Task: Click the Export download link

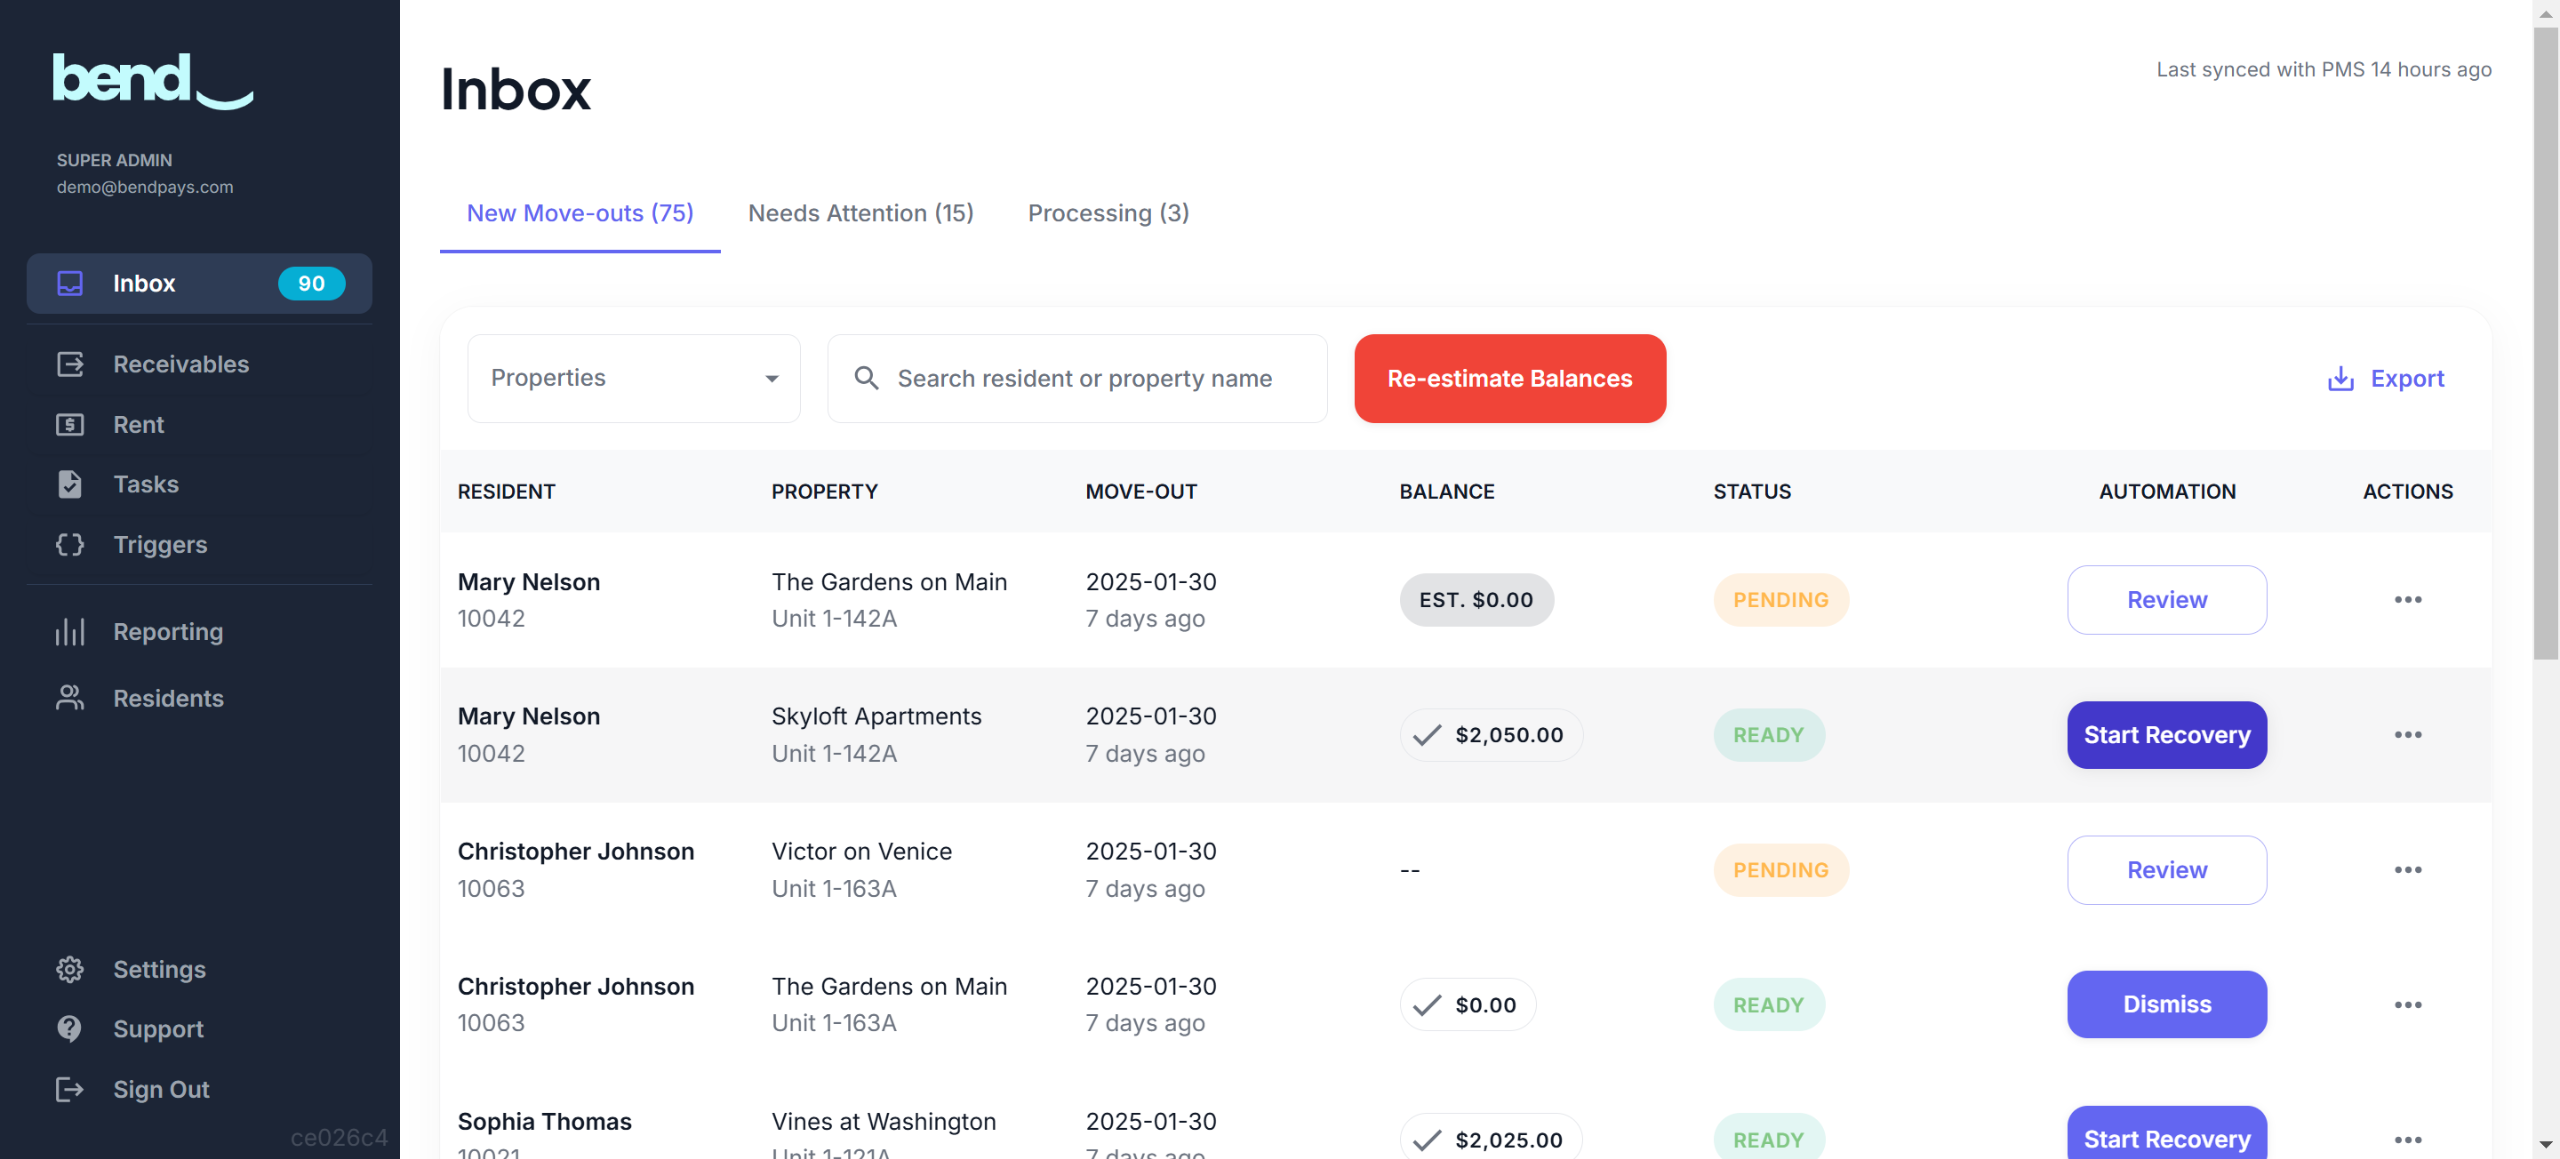Action: 2386,378
